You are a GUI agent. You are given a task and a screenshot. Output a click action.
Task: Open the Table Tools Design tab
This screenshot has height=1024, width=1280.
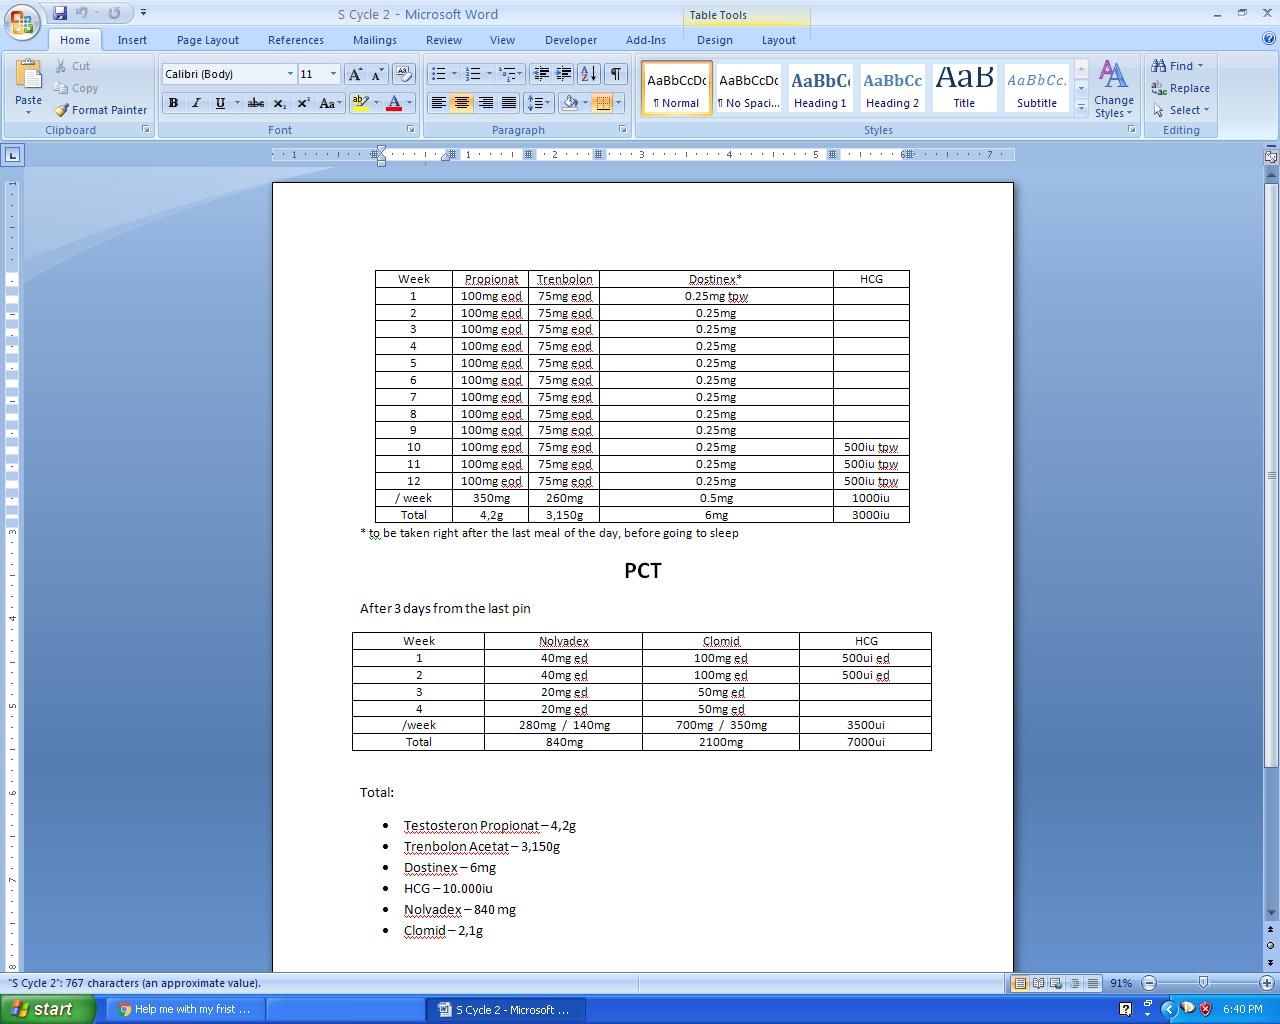(715, 40)
